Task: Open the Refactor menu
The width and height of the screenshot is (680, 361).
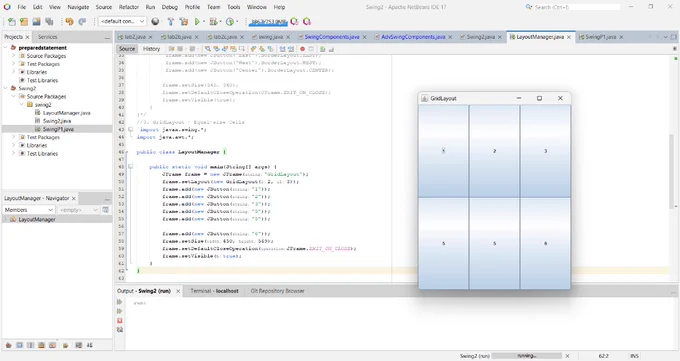Action: 129,7
